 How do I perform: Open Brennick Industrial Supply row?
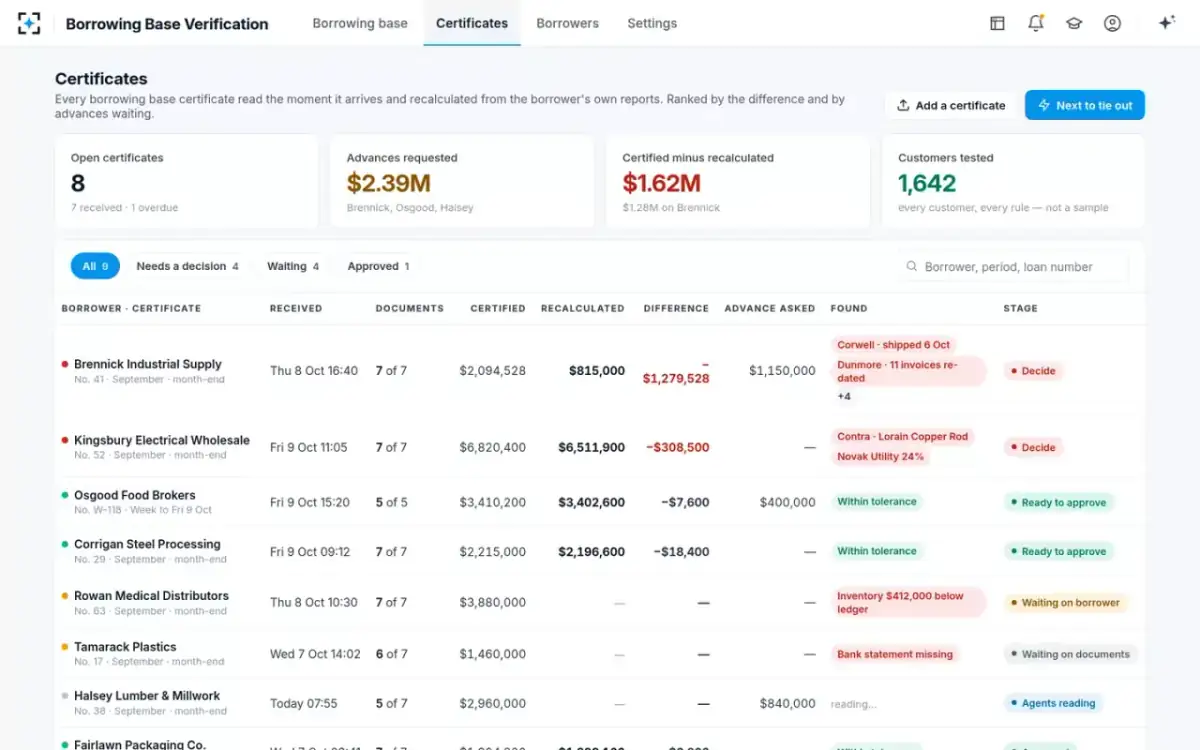click(600, 371)
